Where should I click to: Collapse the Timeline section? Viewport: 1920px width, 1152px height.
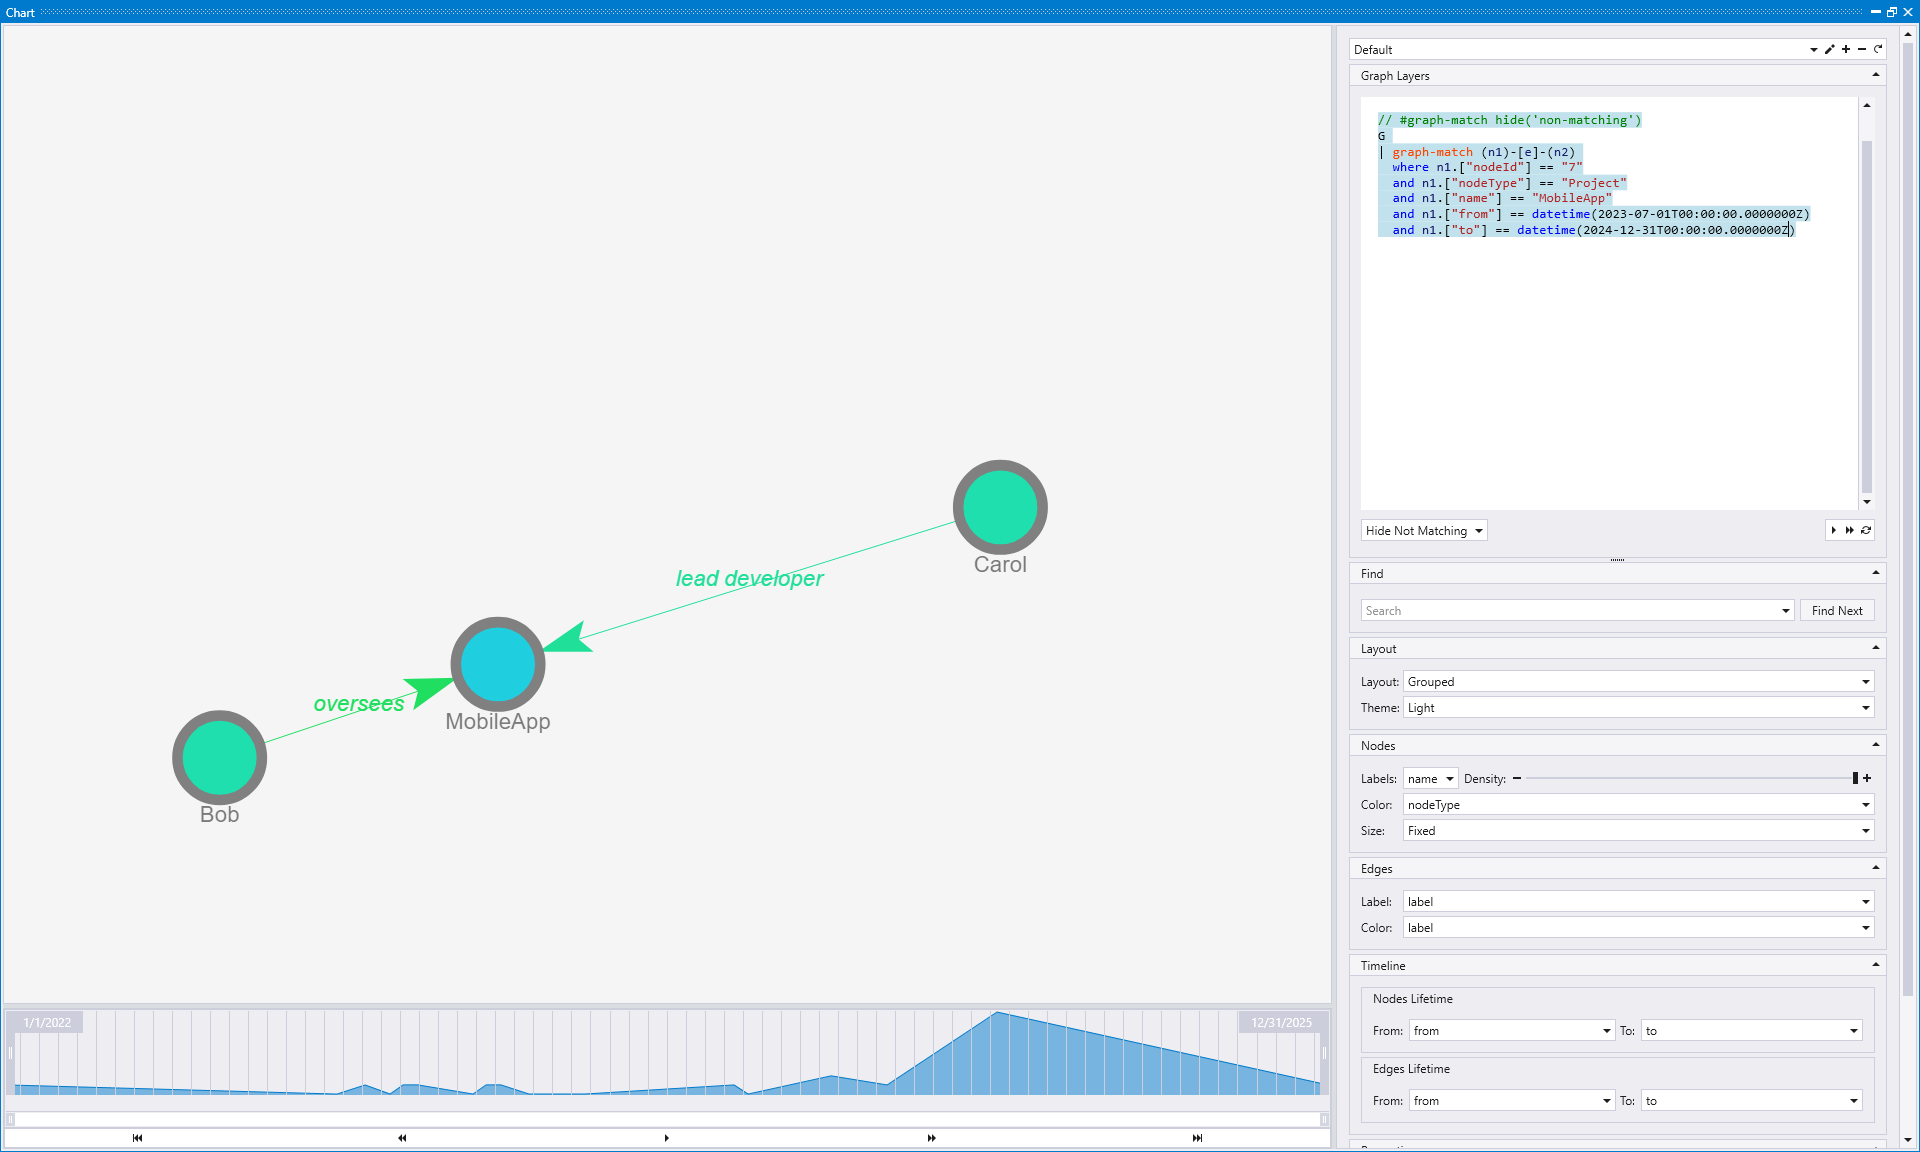click(x=1876, y=966)
